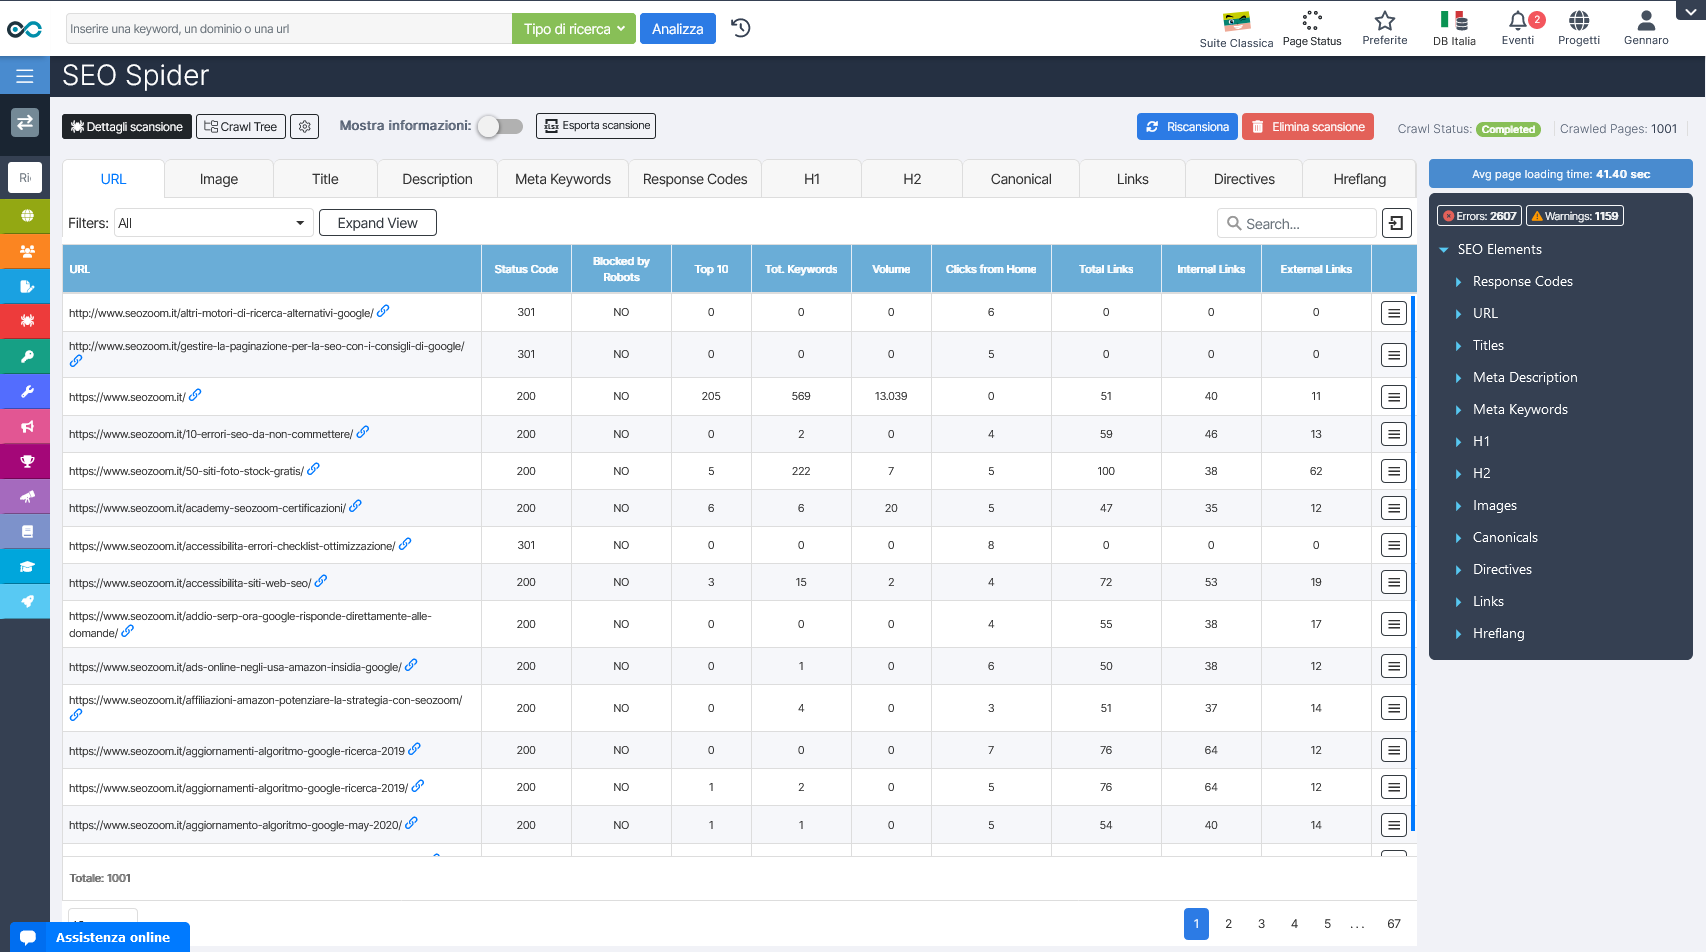Open the key icon sidebar section

25,356
